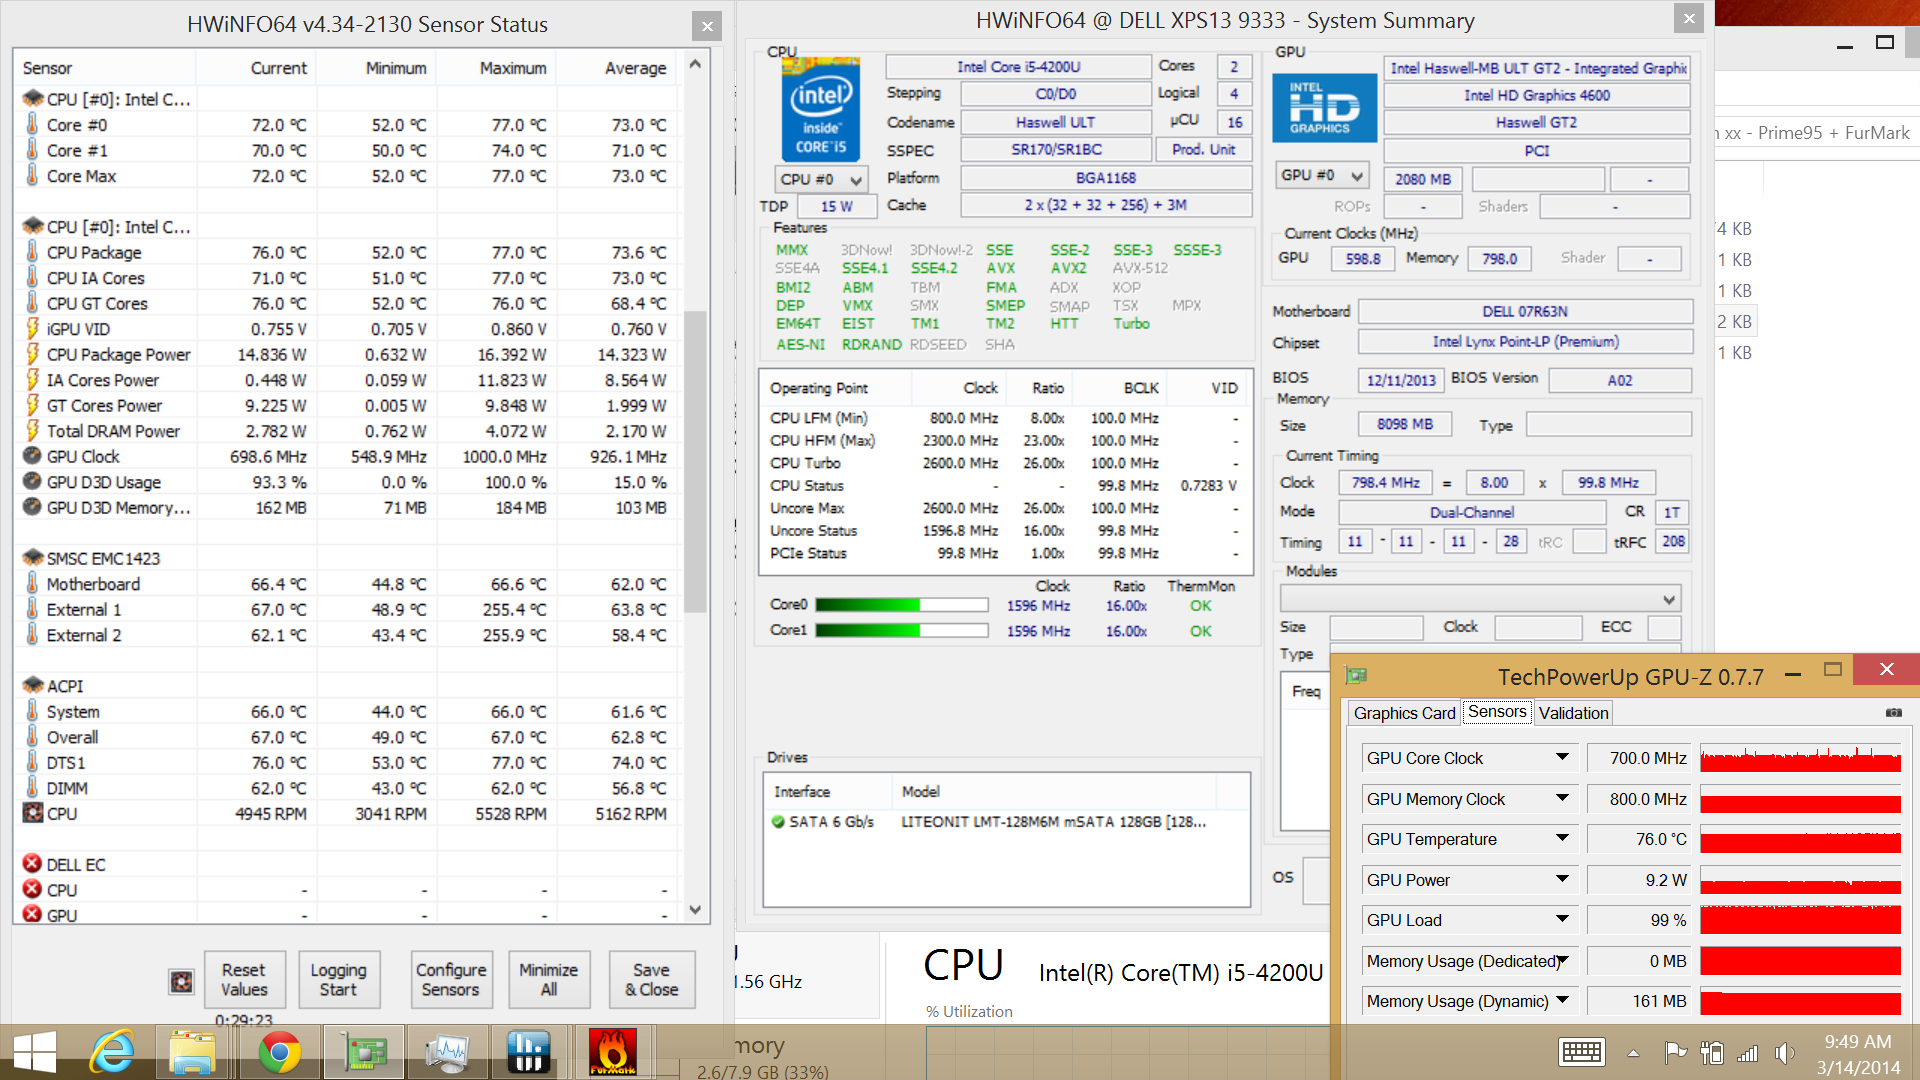
Task: Click the Configure Sensors button
Action: click(451, 980)
